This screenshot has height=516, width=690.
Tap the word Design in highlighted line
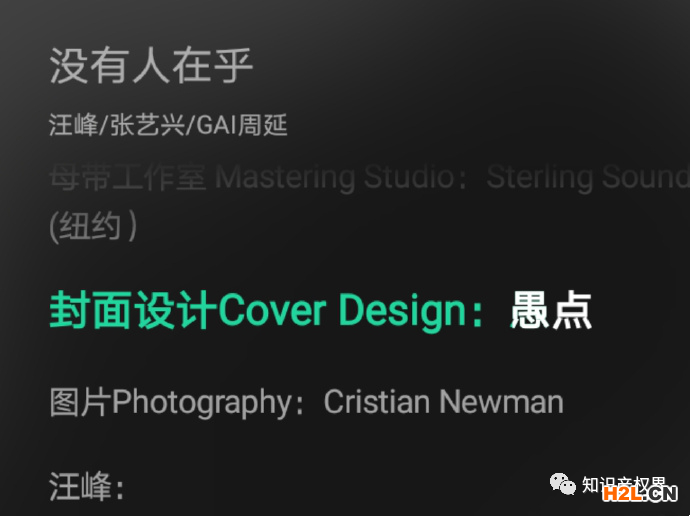tap(402, 312)
